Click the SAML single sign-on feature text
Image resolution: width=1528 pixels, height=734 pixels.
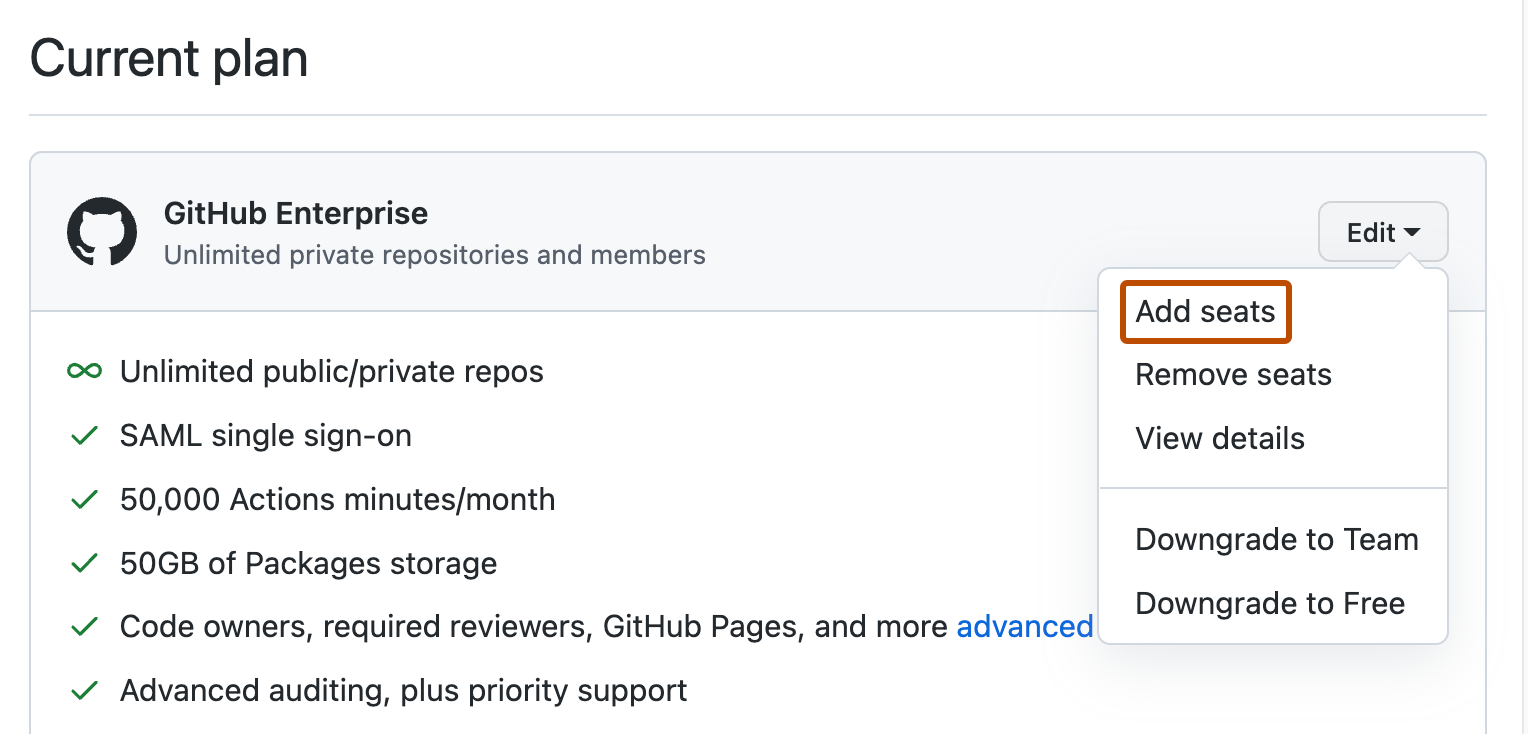[265, 436]
